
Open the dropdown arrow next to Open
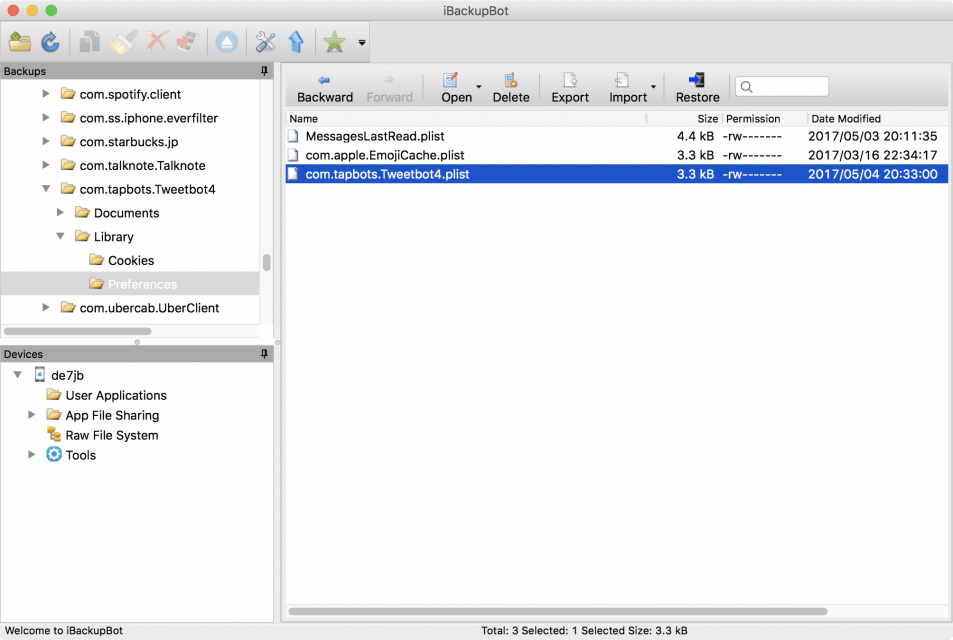point(479,87)
